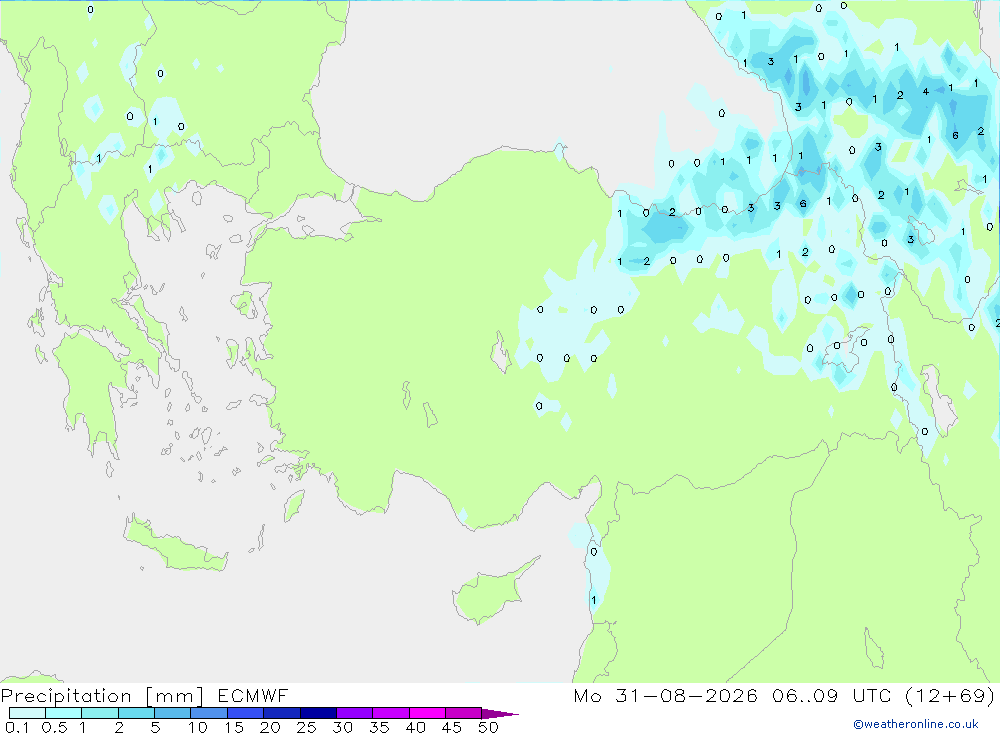The height and width of the screenshot is (733, 1000).
Task: Click the value 4 precipitation label
Action: (x=925, y=92)
